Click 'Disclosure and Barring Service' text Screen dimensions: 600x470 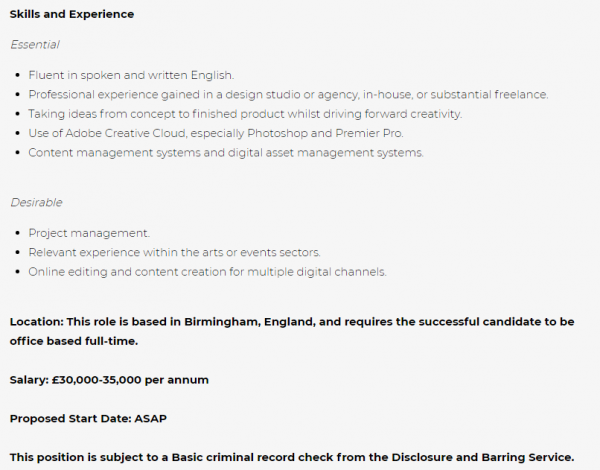[483, 457]
